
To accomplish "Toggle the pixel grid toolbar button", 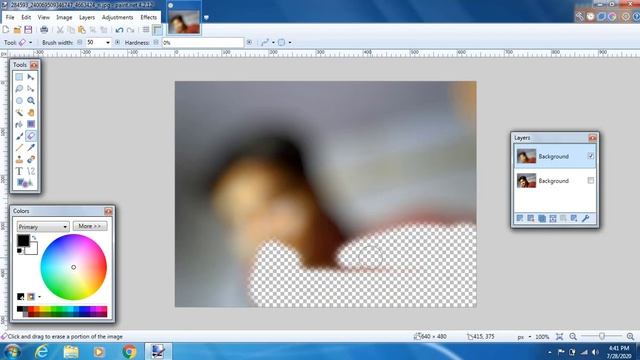I will 146,30.
